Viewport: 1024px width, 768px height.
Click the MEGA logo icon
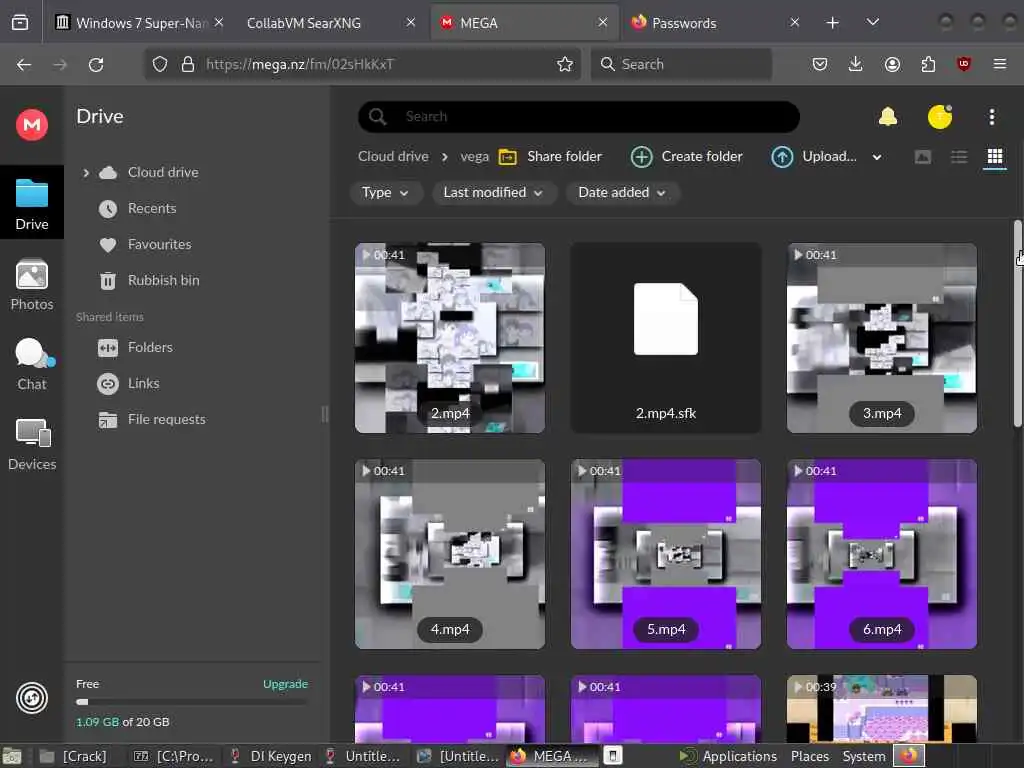31,124
